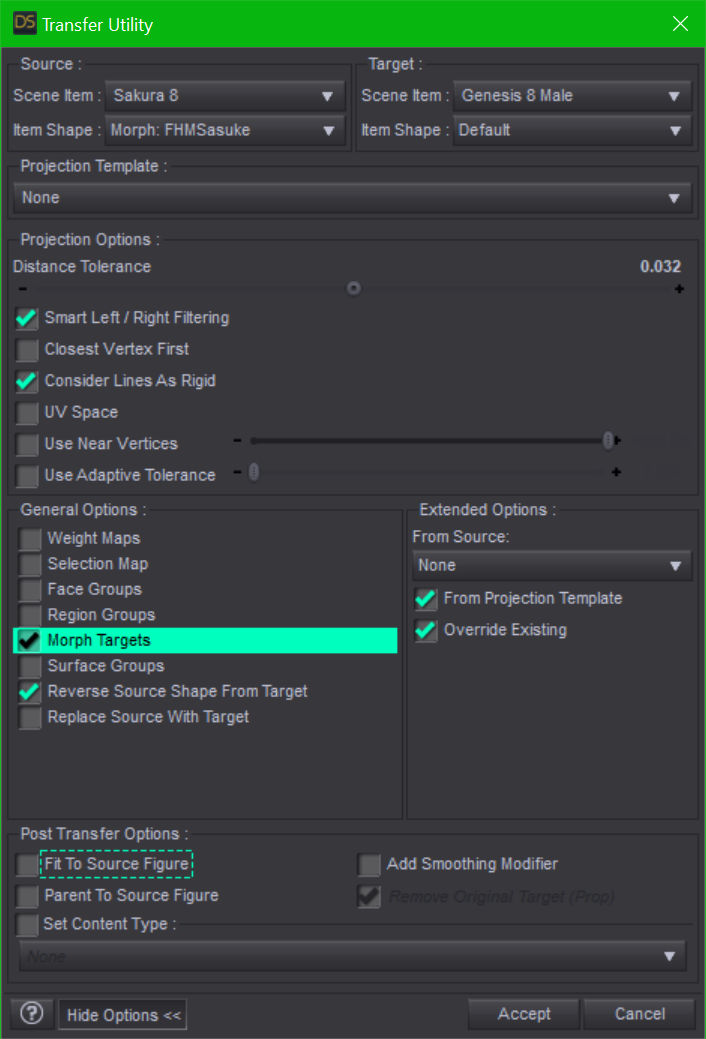Select Surface Groups list item
Viewport: 706px width, 1039px height.
click(x=105, y=666)
